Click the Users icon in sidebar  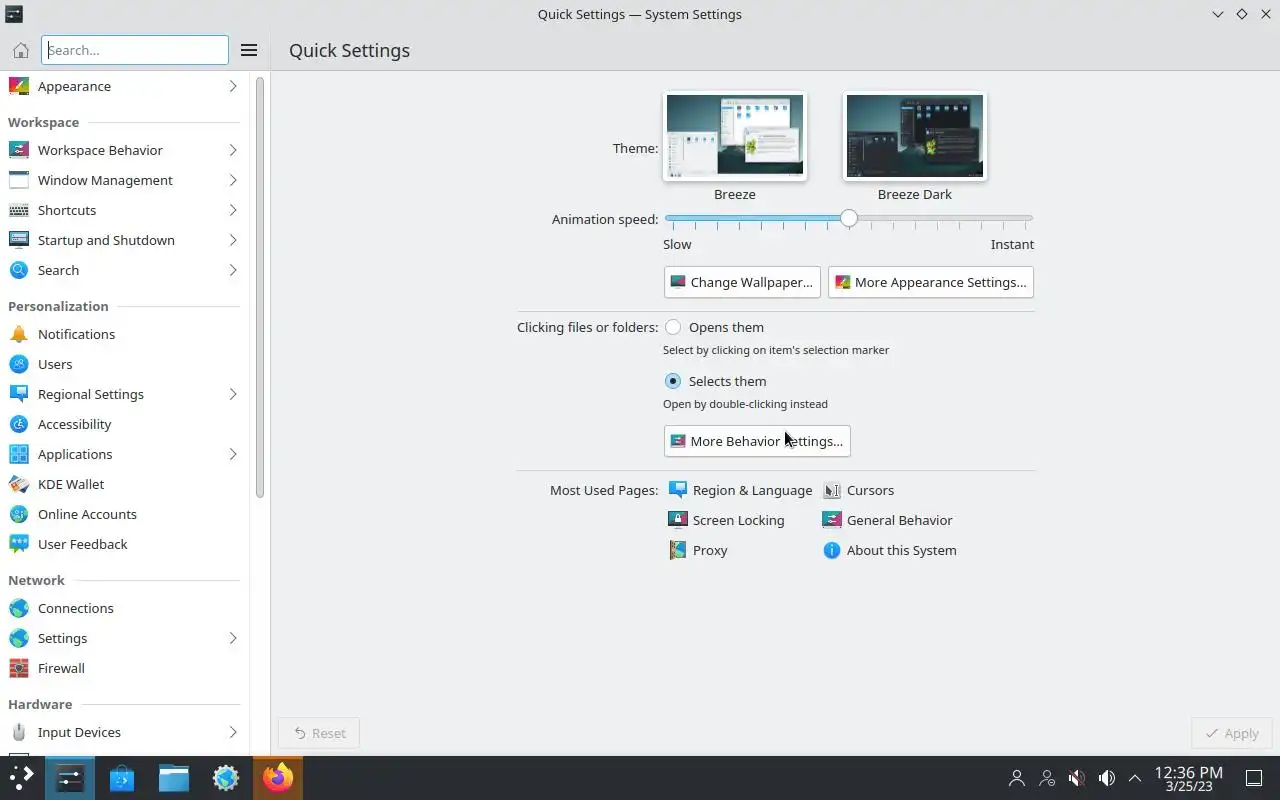(x=19, y=364)
